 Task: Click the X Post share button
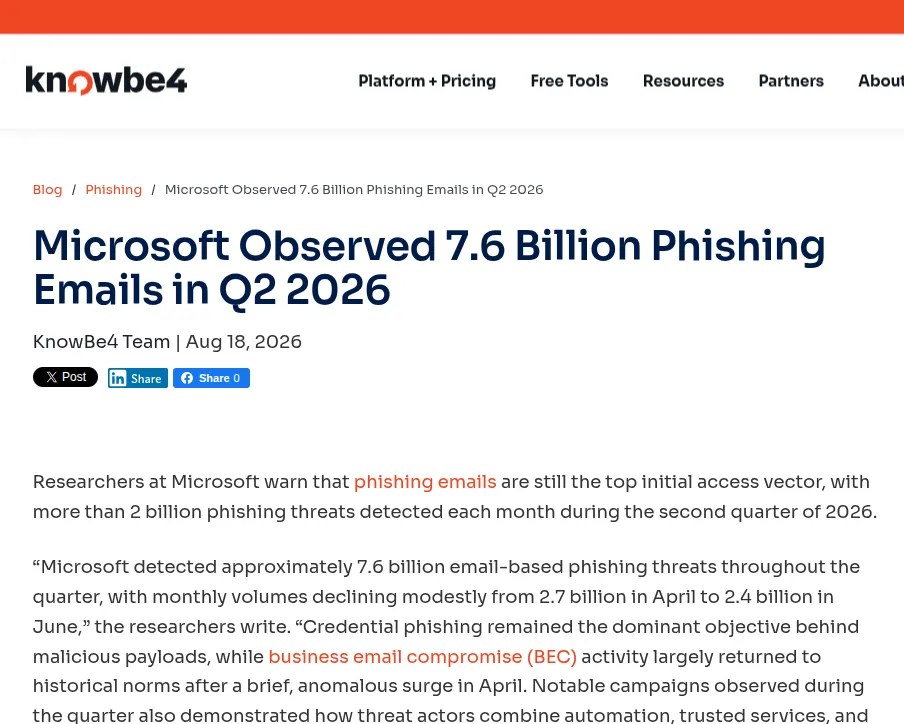tap(65, 377)
